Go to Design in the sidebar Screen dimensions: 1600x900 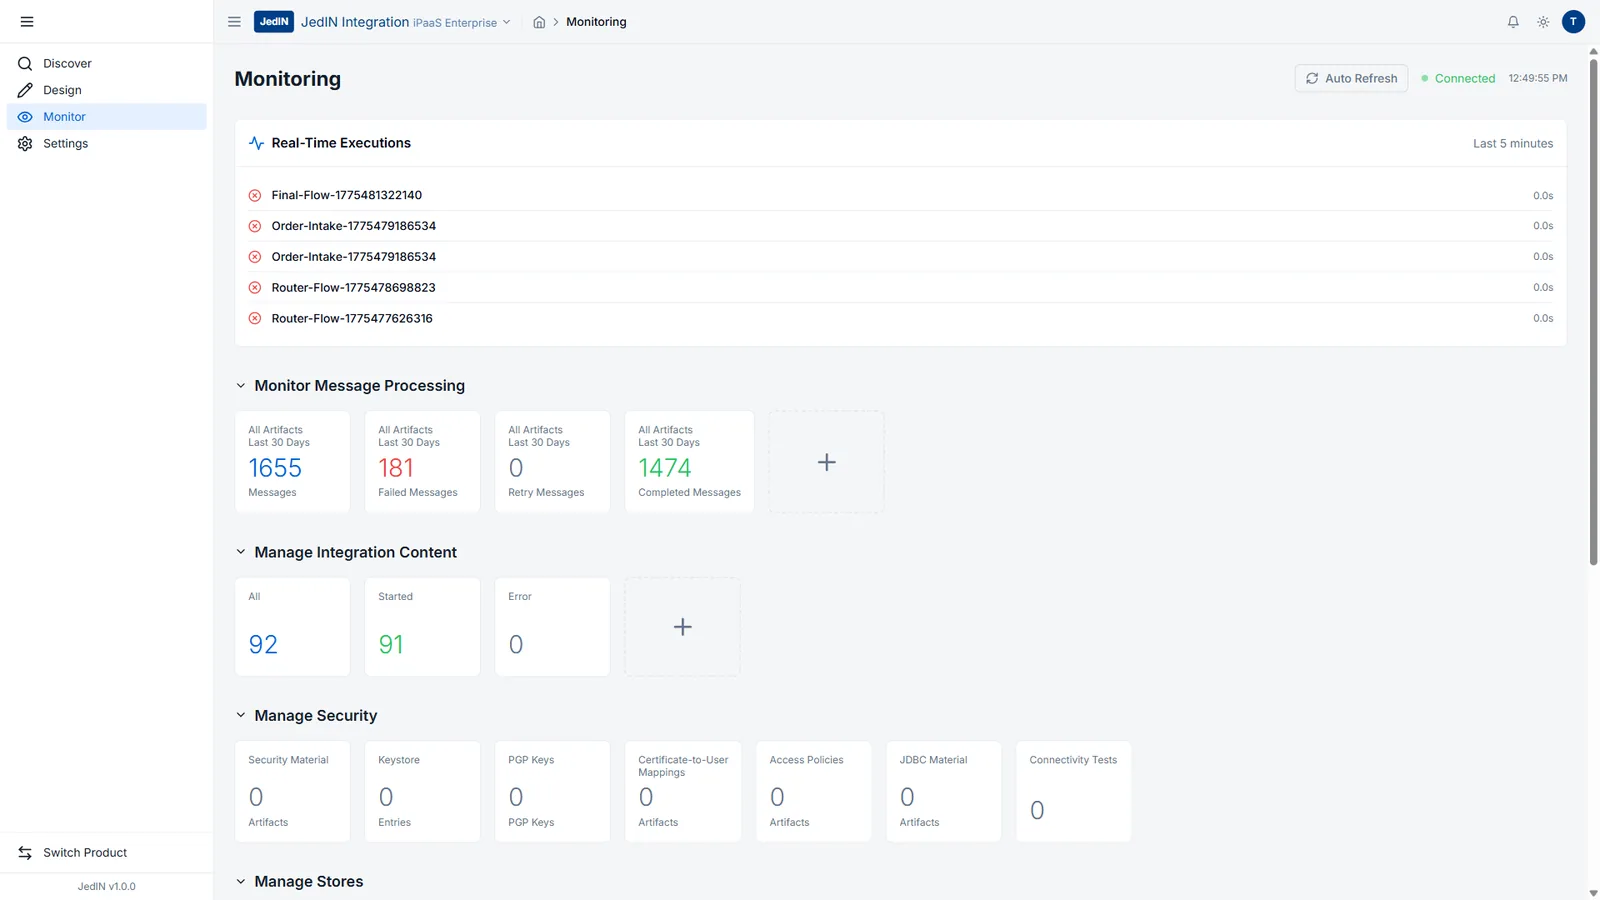pyautogui.click(x=107, y=90)
